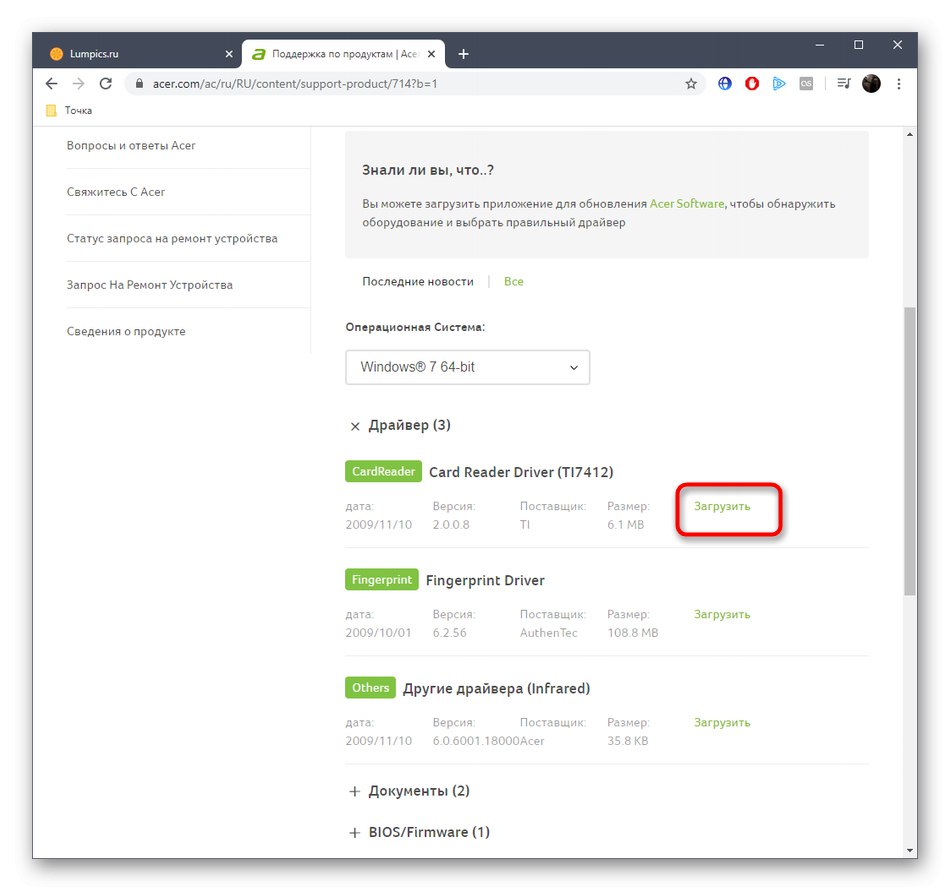Open the blue globe browser extension
The image size is (950, 891).
[725, 84]
